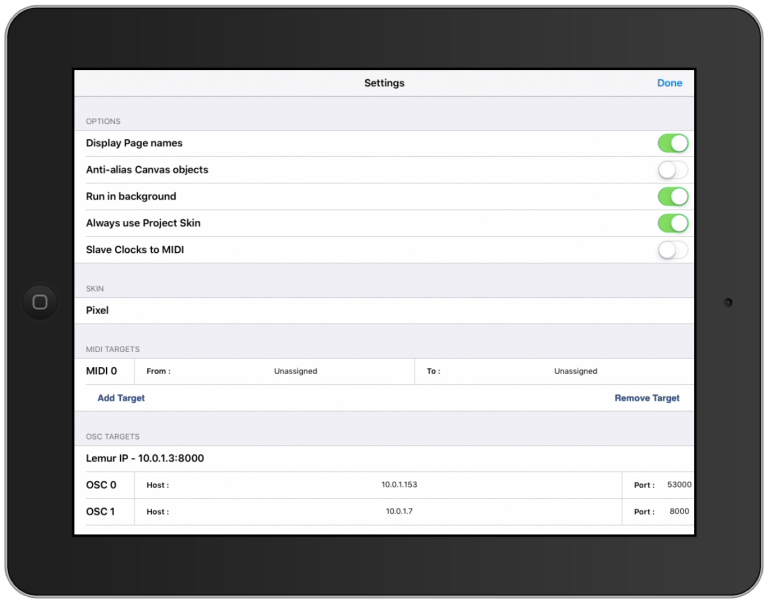Screen dimensions: 768x604
Task: Edit OSC 1 port 8000 field
Action: tap(678, 512)
